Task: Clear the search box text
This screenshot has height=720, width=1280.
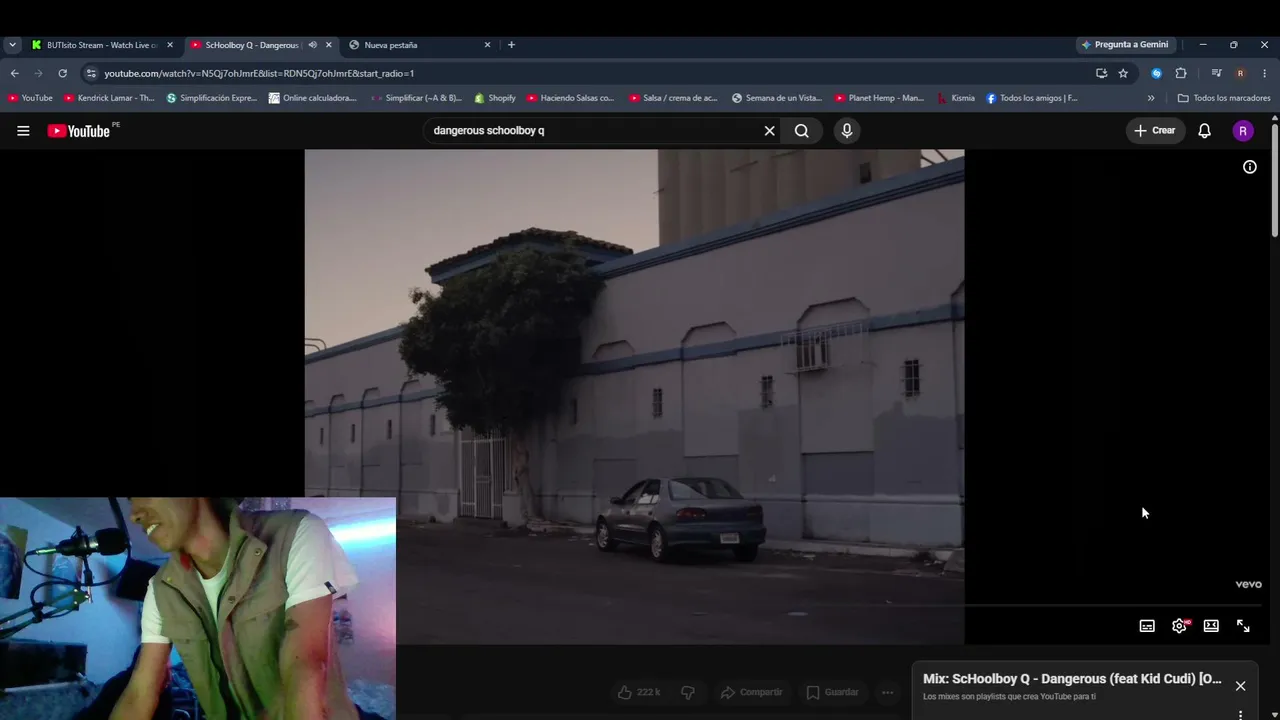Action: tap(769, 131)
